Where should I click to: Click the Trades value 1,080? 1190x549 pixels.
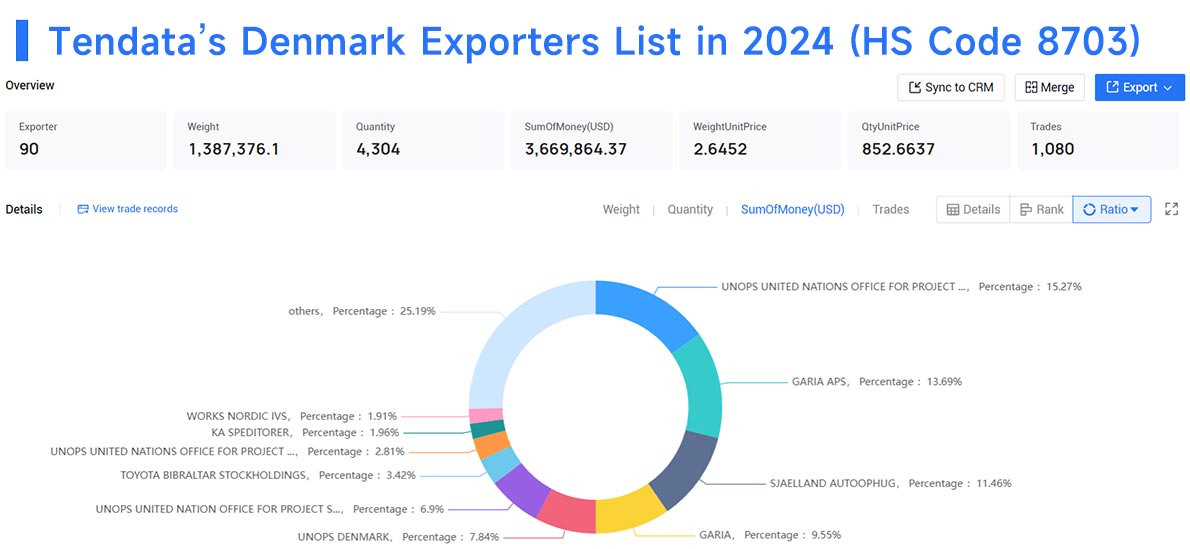[1052, 150]
